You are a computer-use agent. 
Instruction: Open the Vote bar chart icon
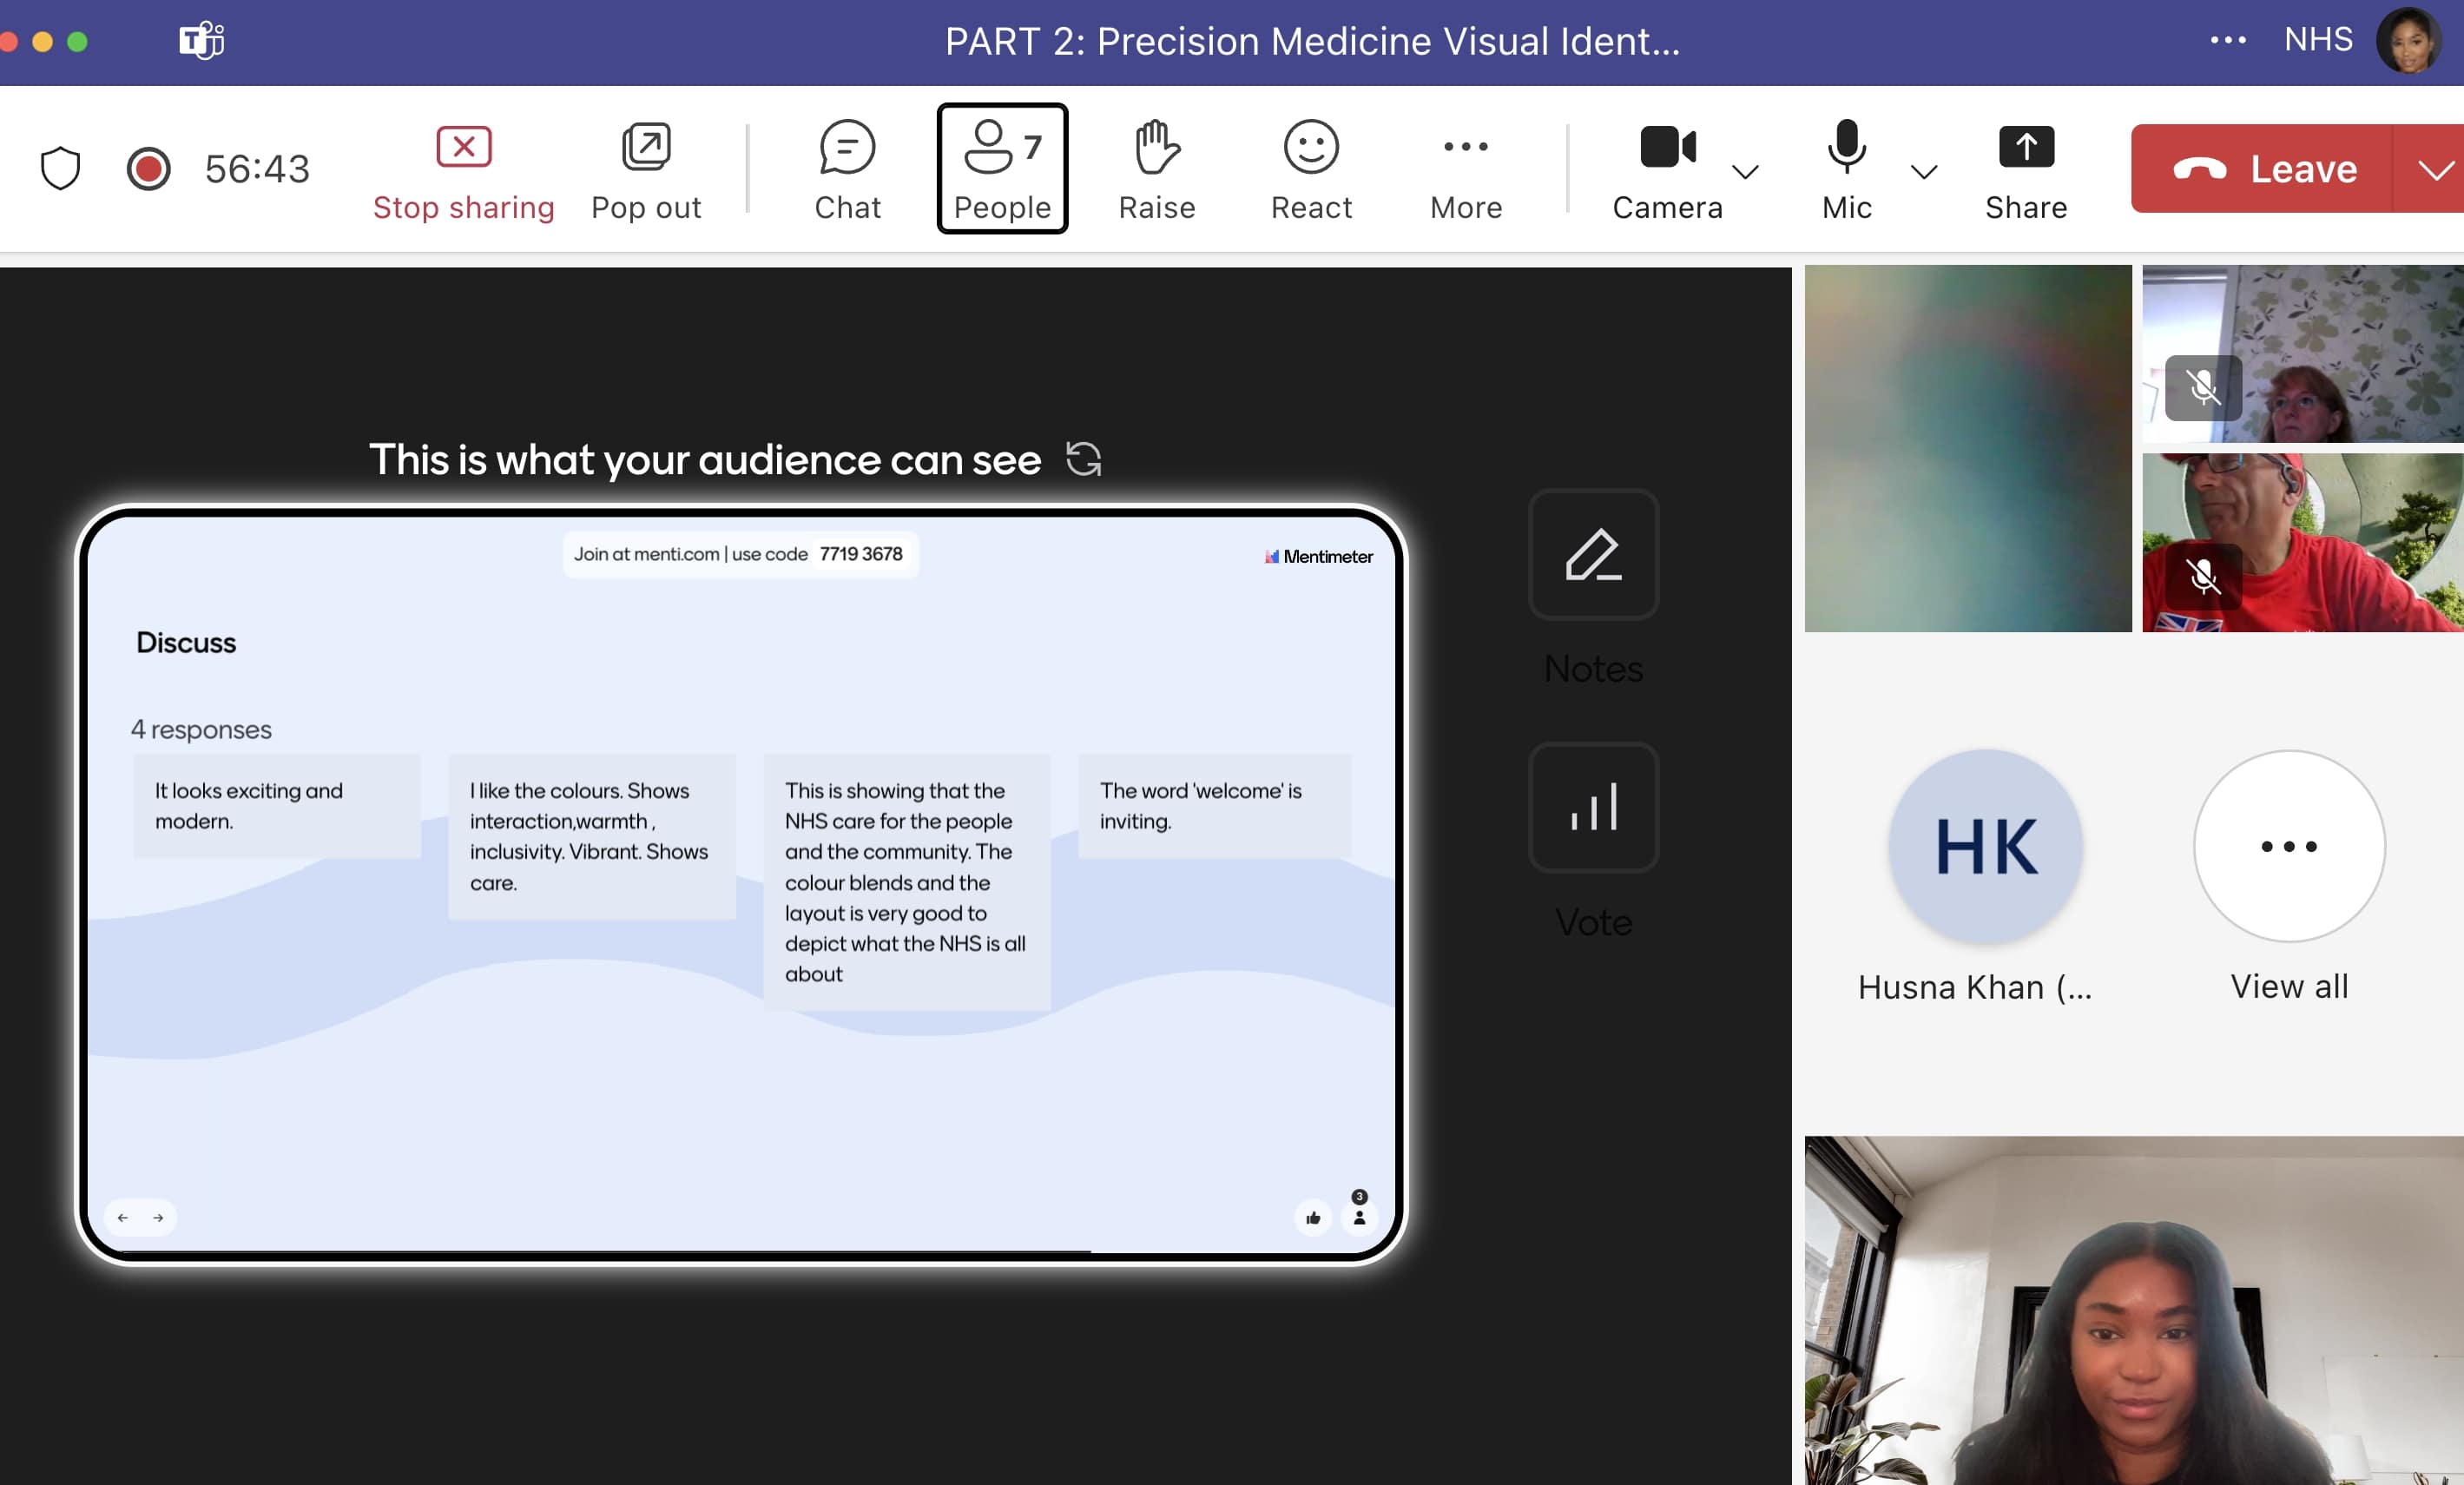(1593, 808)
